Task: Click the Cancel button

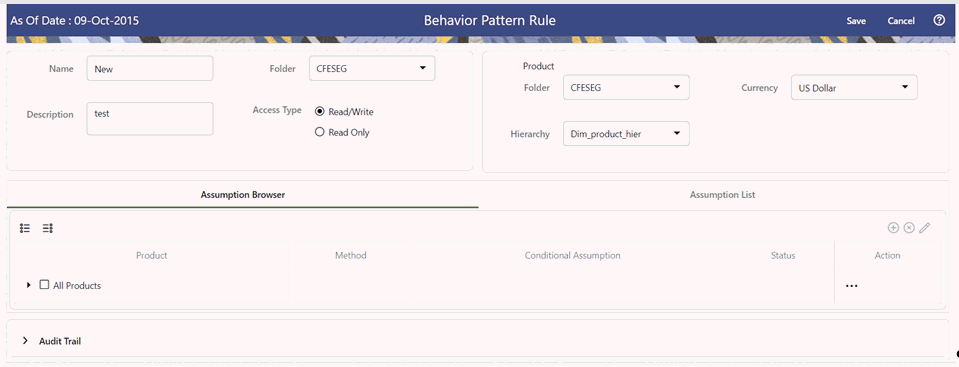Action: [x=901, y=21]
